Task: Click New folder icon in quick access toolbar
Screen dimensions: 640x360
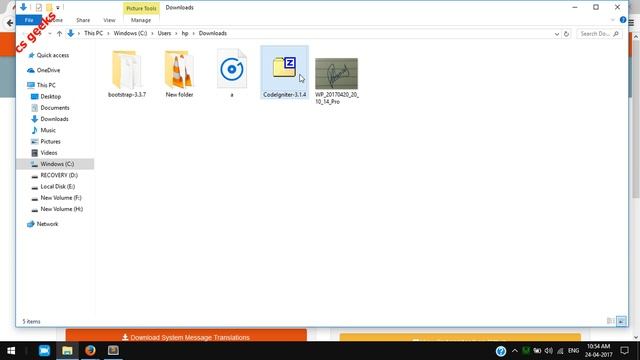Action: pos(49,7)
